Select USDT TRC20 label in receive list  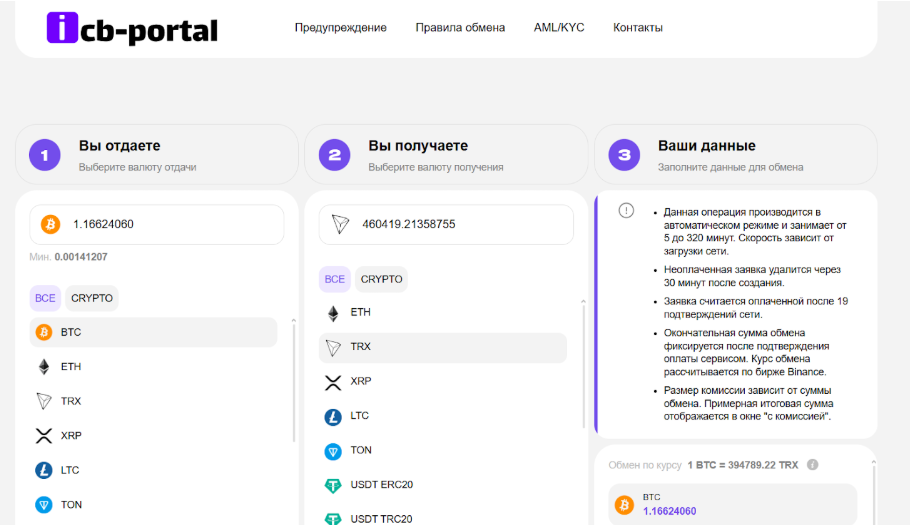(381, 519)
